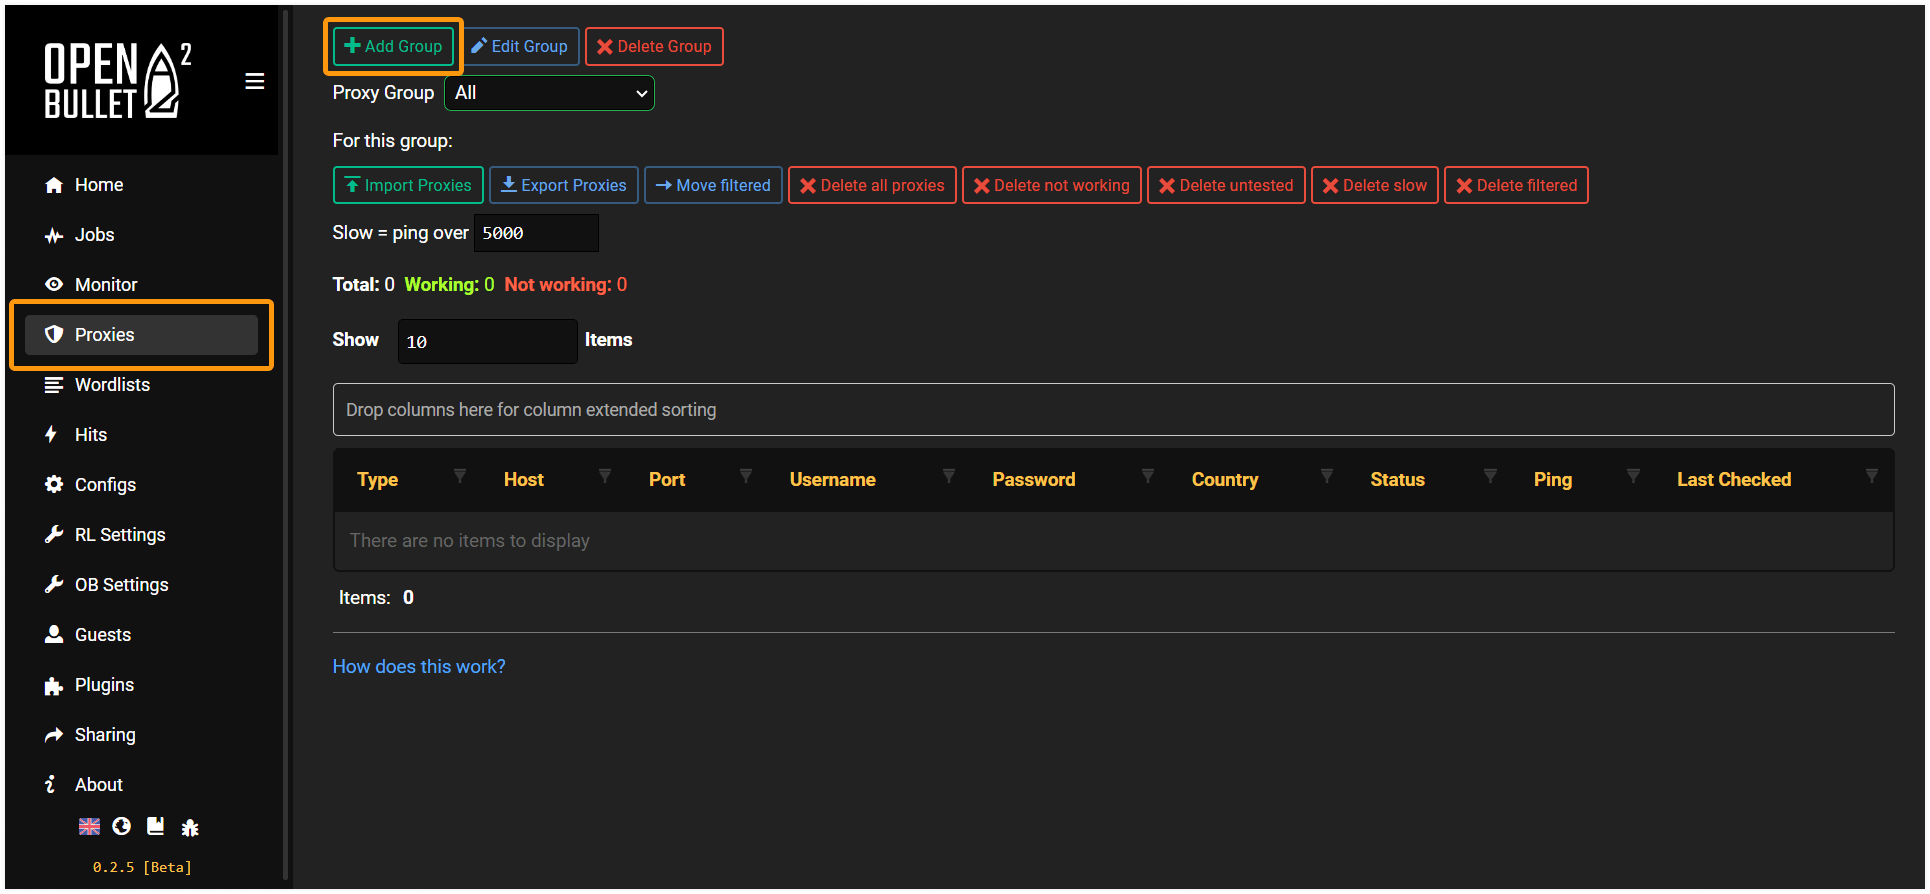
Task: Open filter for Country column
Action: tap(1327, 476)
